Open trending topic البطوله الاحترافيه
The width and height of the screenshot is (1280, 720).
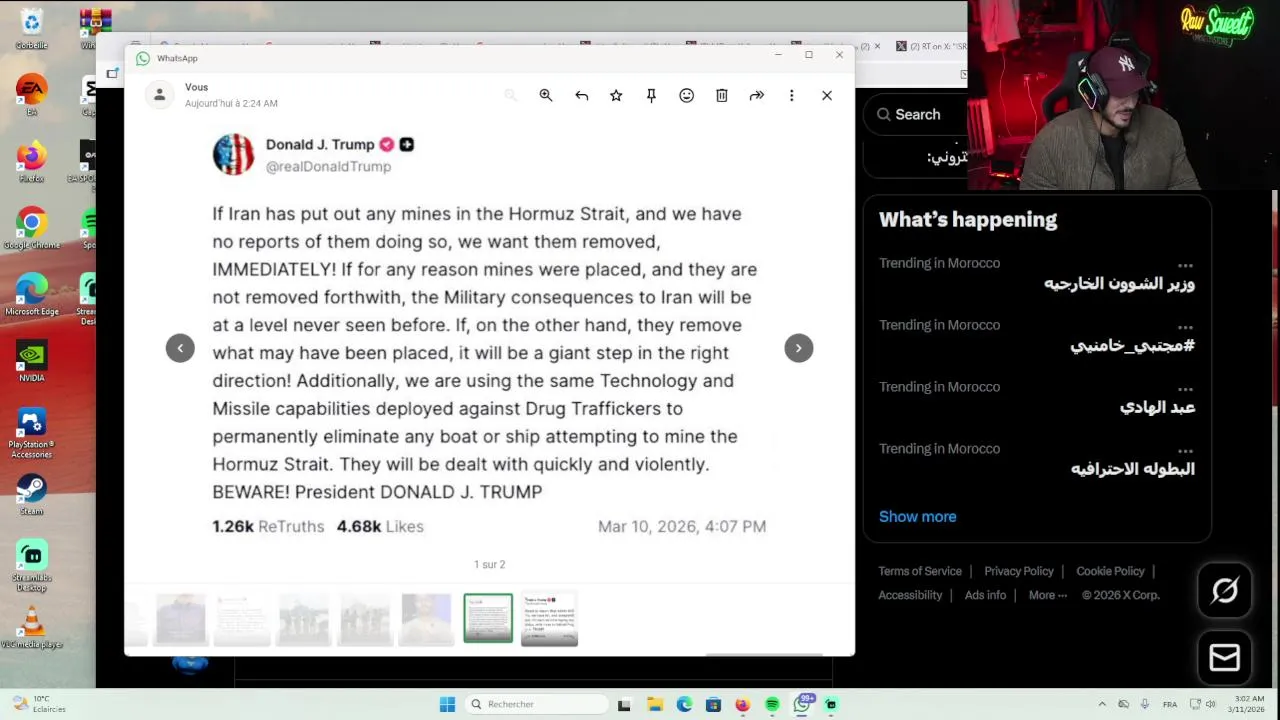[x=1132, y=469]
